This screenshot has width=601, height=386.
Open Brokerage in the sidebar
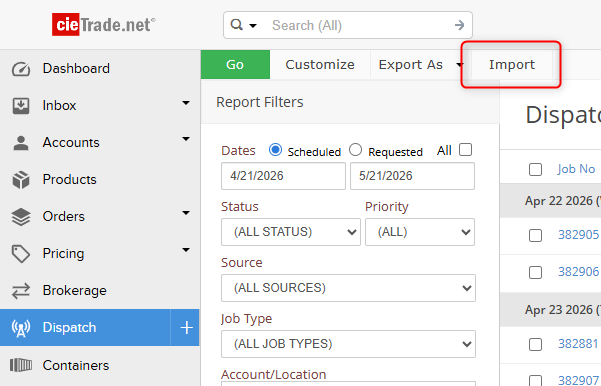74,291
